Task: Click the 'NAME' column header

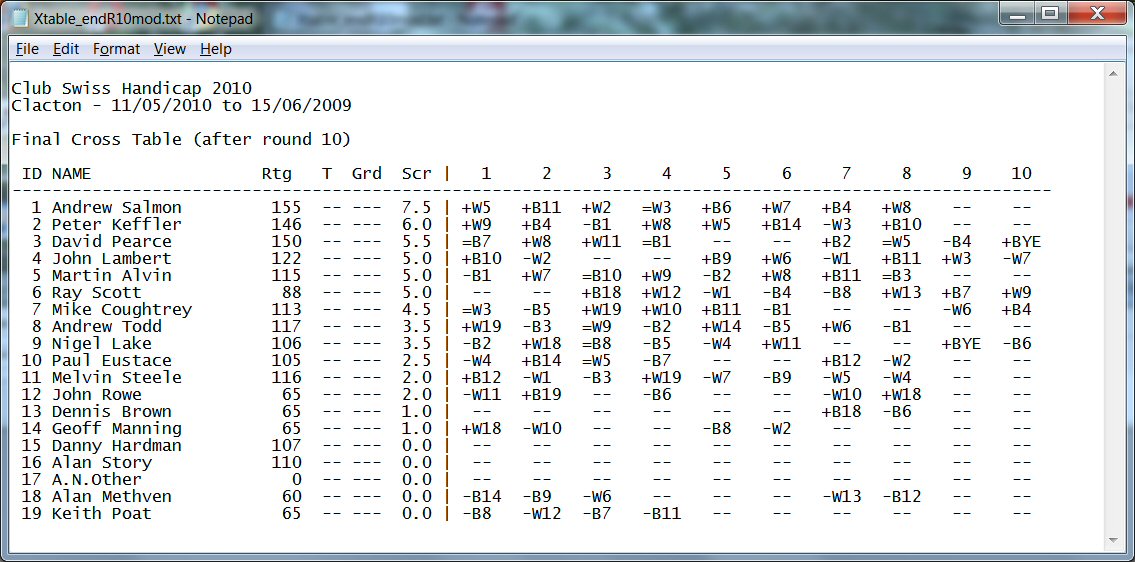Action: click(x=72, y=174)
